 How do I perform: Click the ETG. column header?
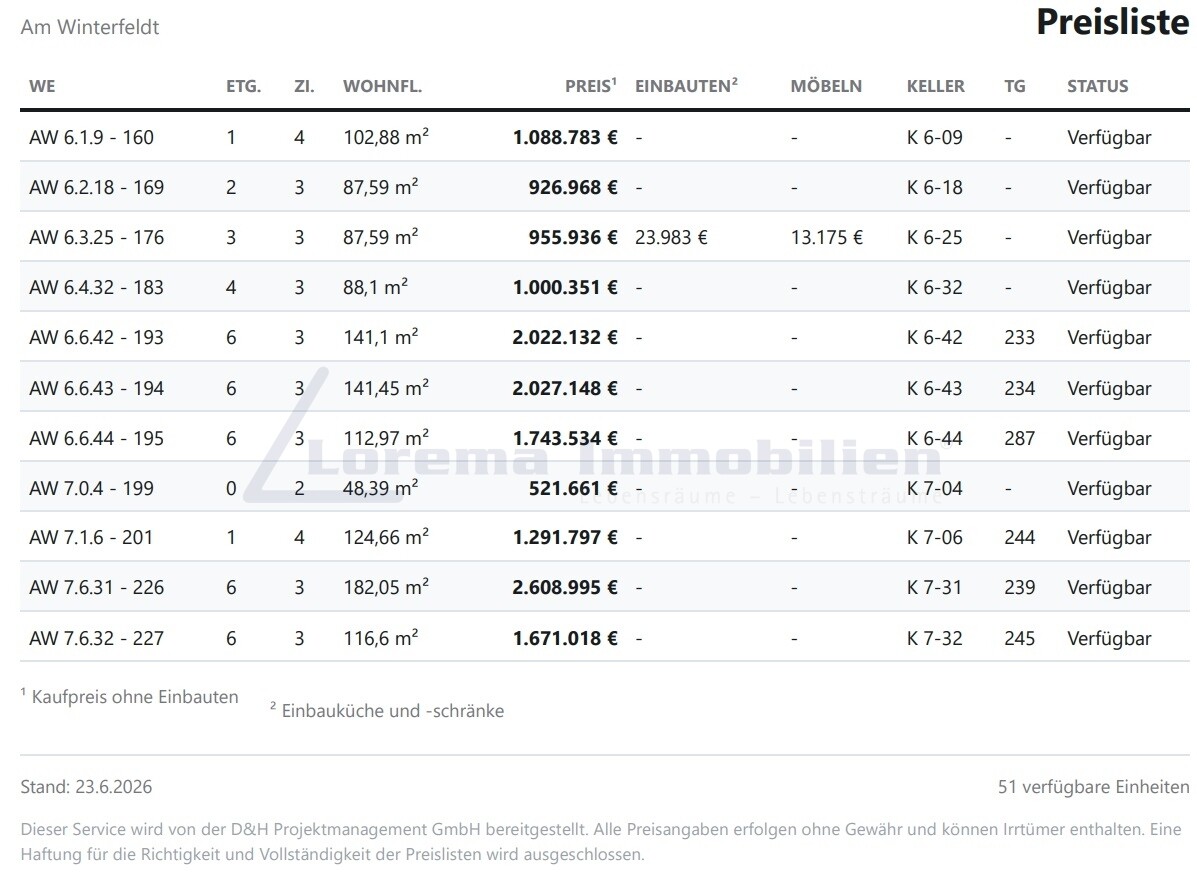click(244, 86)
